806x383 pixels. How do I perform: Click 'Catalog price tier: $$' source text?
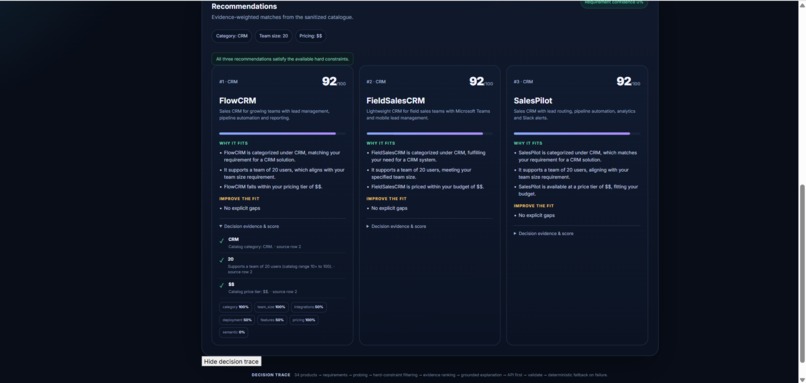pyautogui.click(x=263, y=292)
